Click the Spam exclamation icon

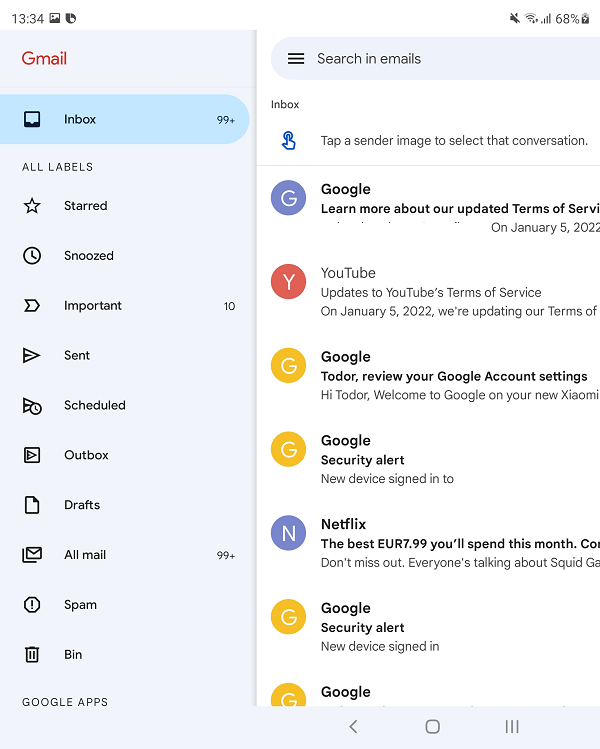[32, 604]
